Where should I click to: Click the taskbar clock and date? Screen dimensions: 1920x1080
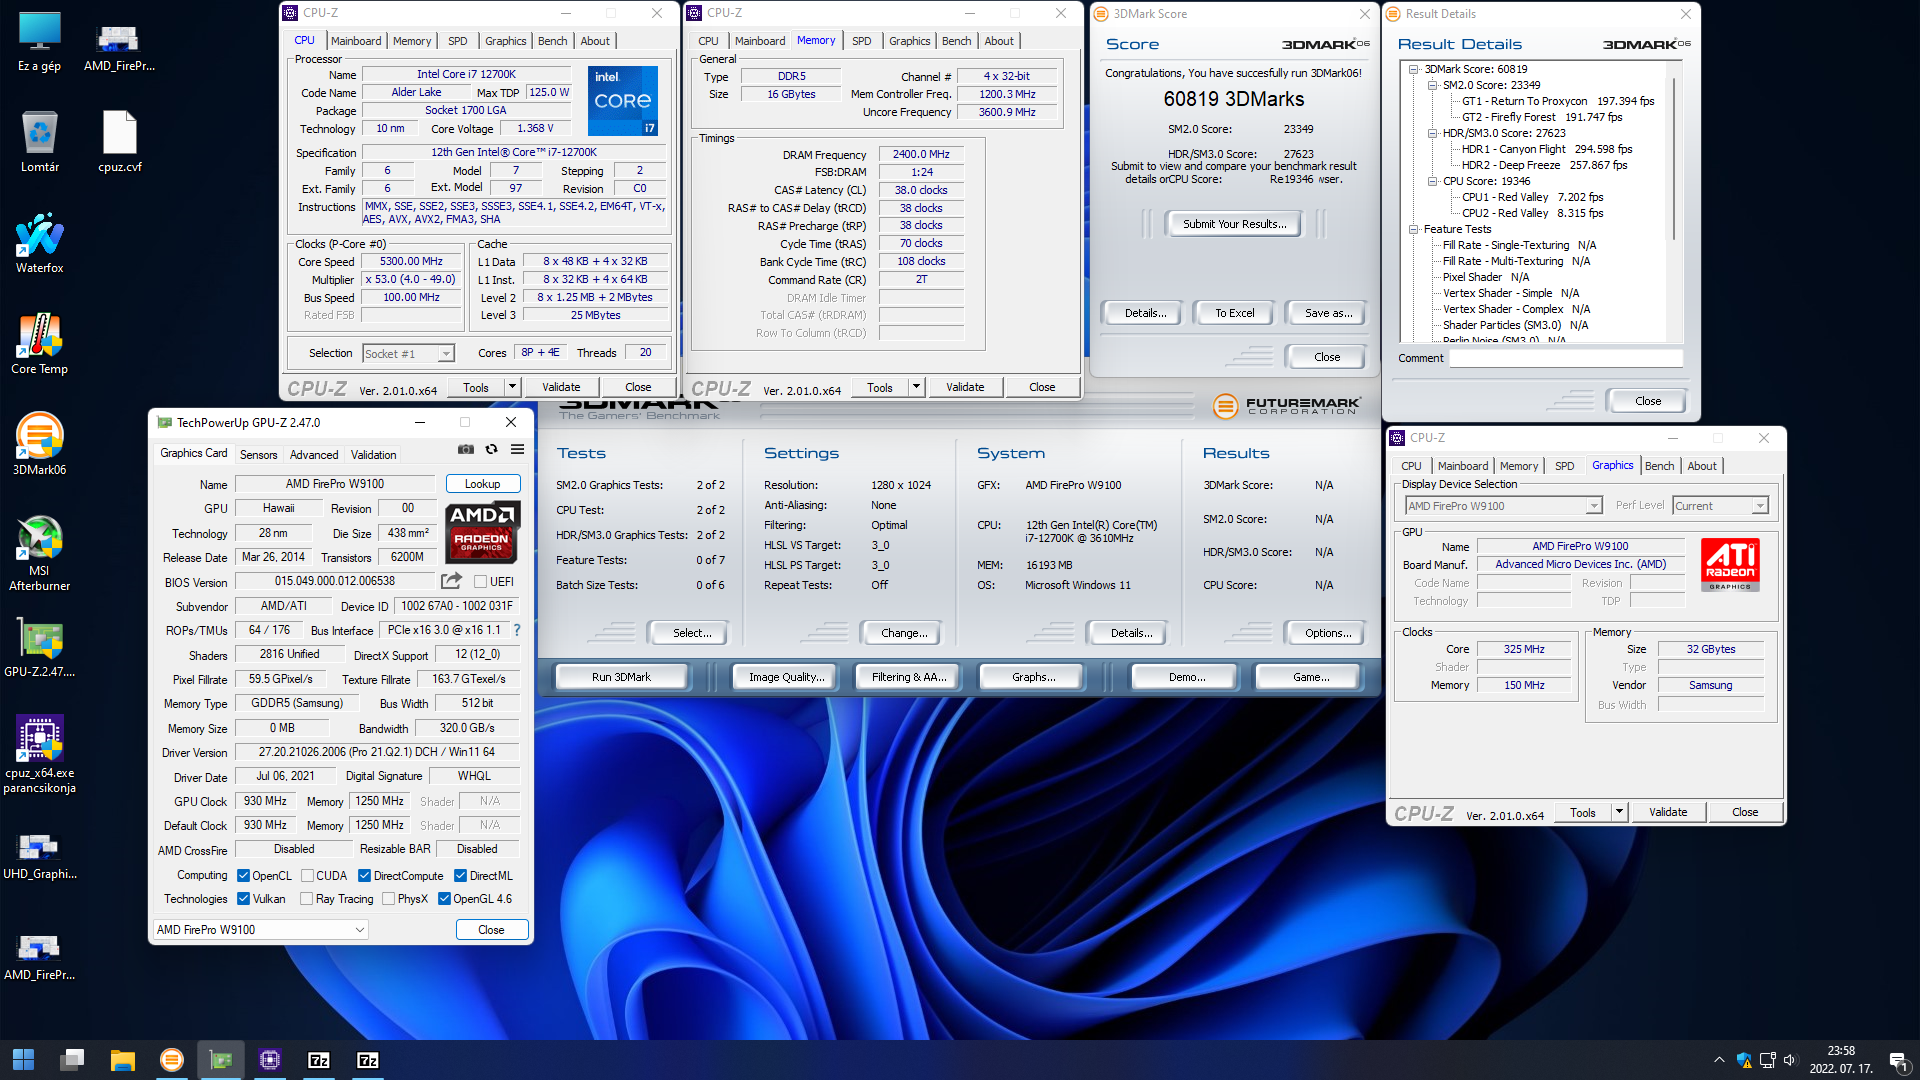coord(1841,1060)
